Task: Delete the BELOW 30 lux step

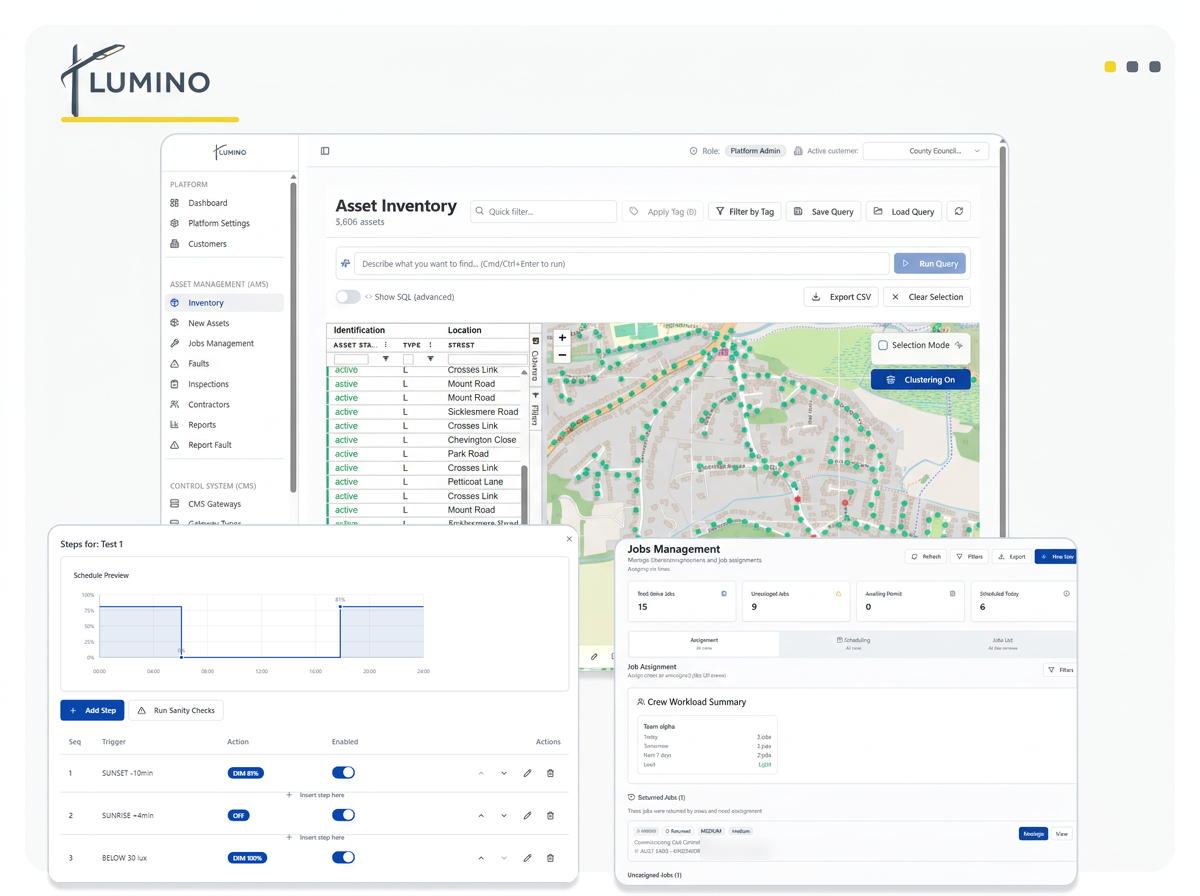Action: tap(550, 858)
